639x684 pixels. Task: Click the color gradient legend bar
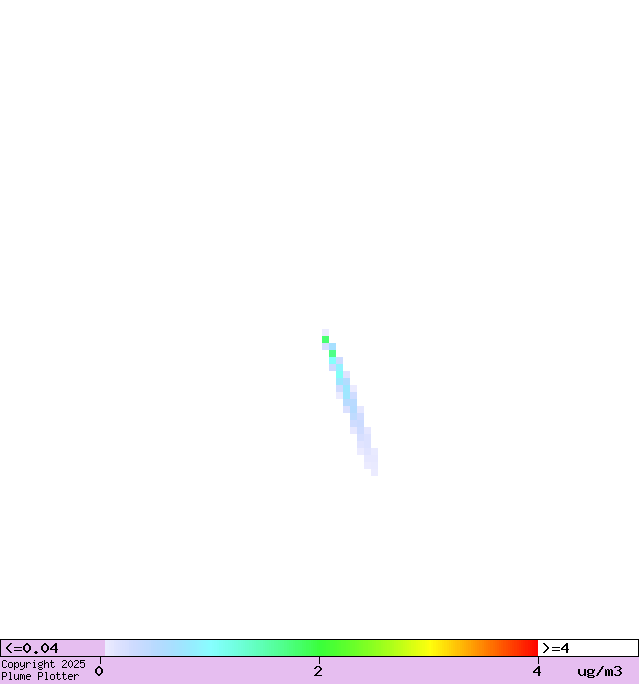pyautogui.click(x=321, y=648)
